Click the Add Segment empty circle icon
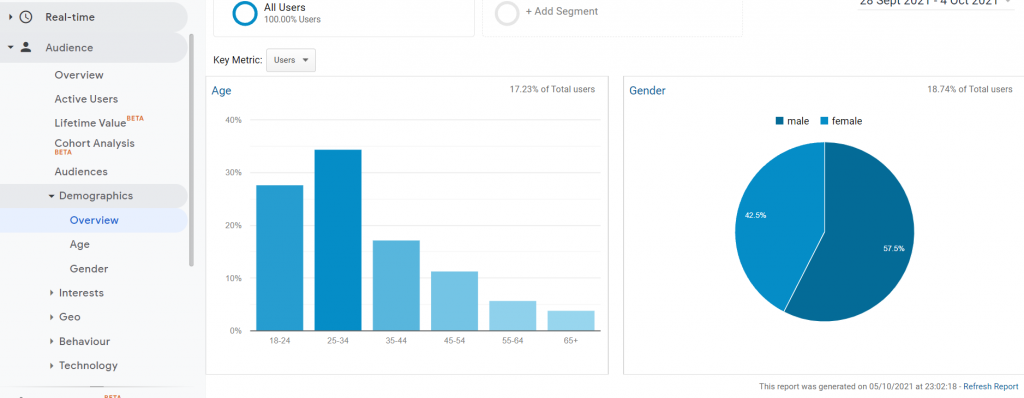Viewport: 1024px width, 398px height. tap(507, 13)
